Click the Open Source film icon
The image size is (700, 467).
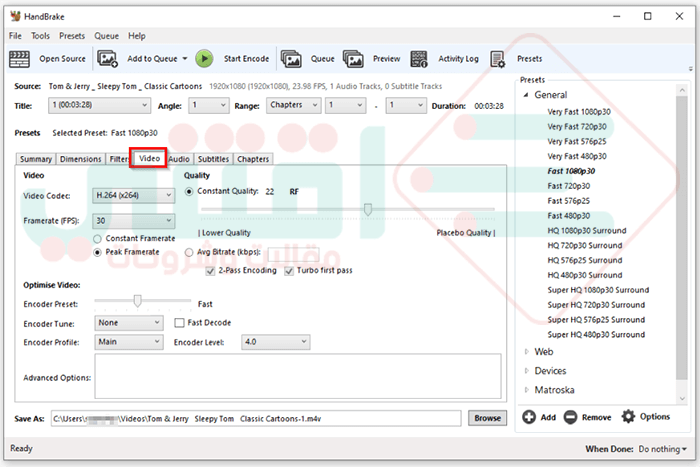pos(19,59)
